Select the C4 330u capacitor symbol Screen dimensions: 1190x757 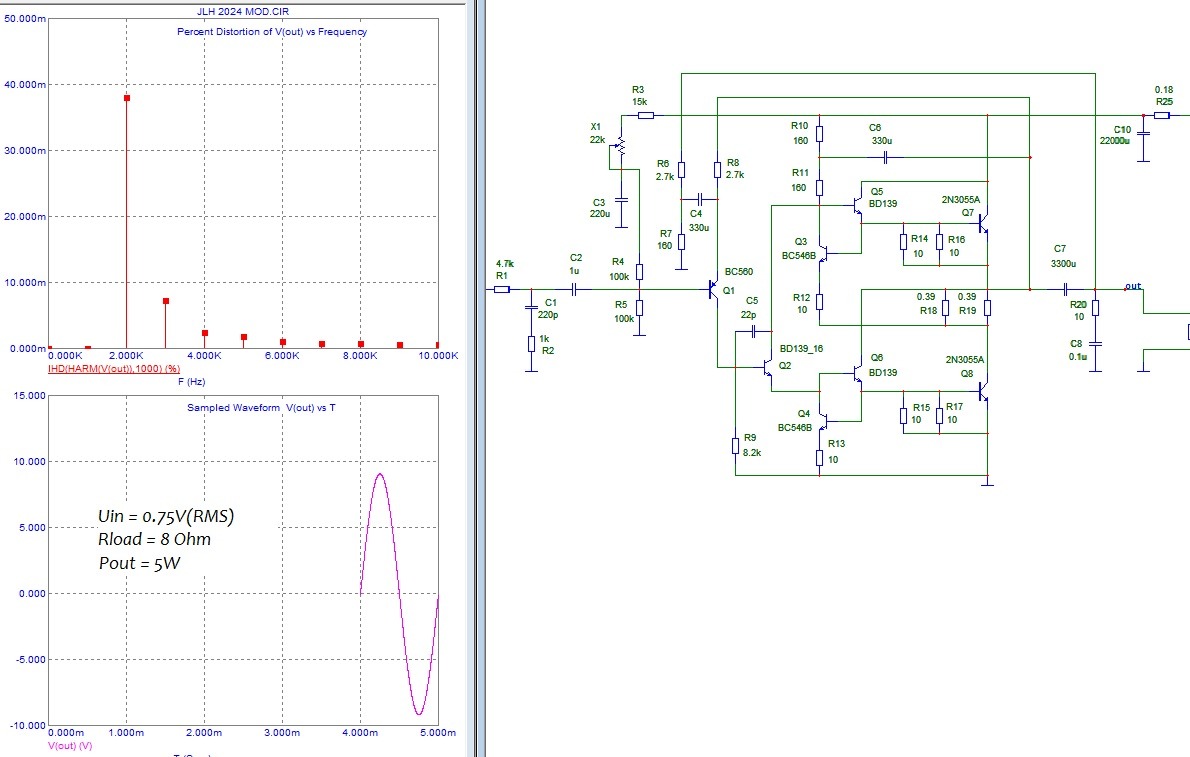700,199
